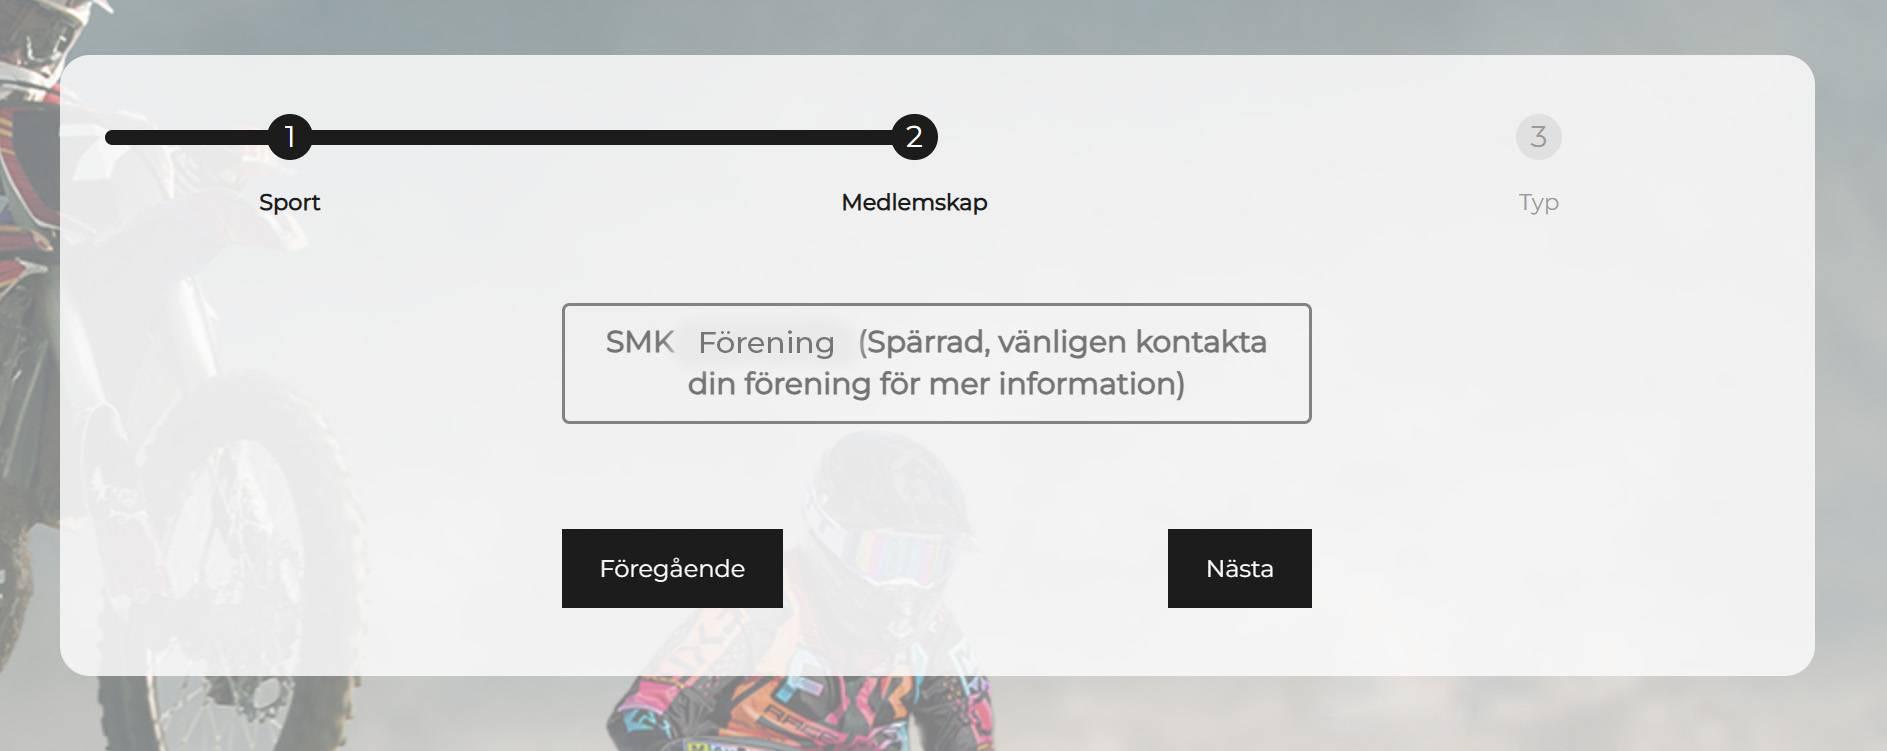Click 'din förening för mer information' line
Screen dimensions: 1887x751
click(x=936, y=384)
